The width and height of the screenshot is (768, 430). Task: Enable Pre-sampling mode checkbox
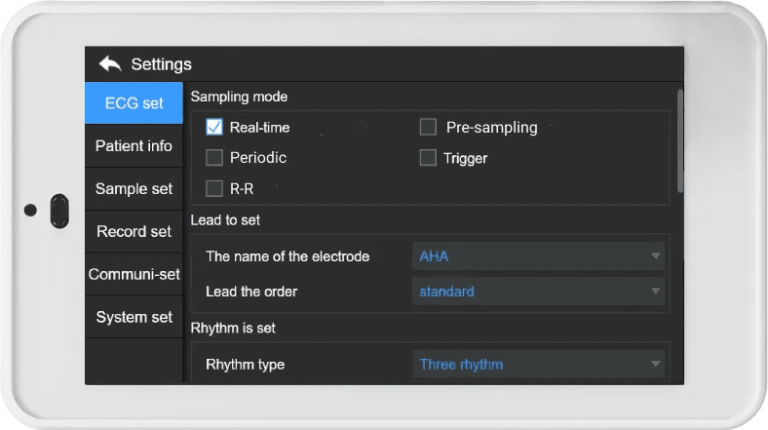428,127
